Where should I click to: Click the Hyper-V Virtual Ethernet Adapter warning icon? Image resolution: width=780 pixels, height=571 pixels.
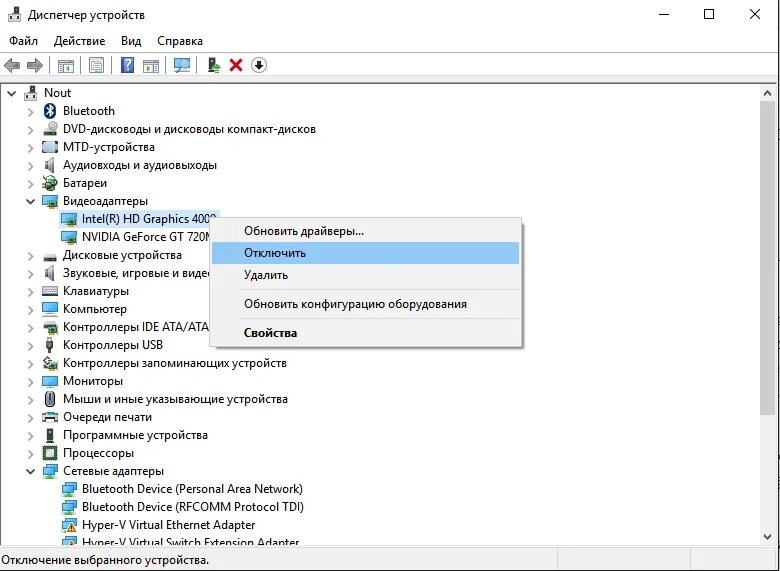(69, 525)
